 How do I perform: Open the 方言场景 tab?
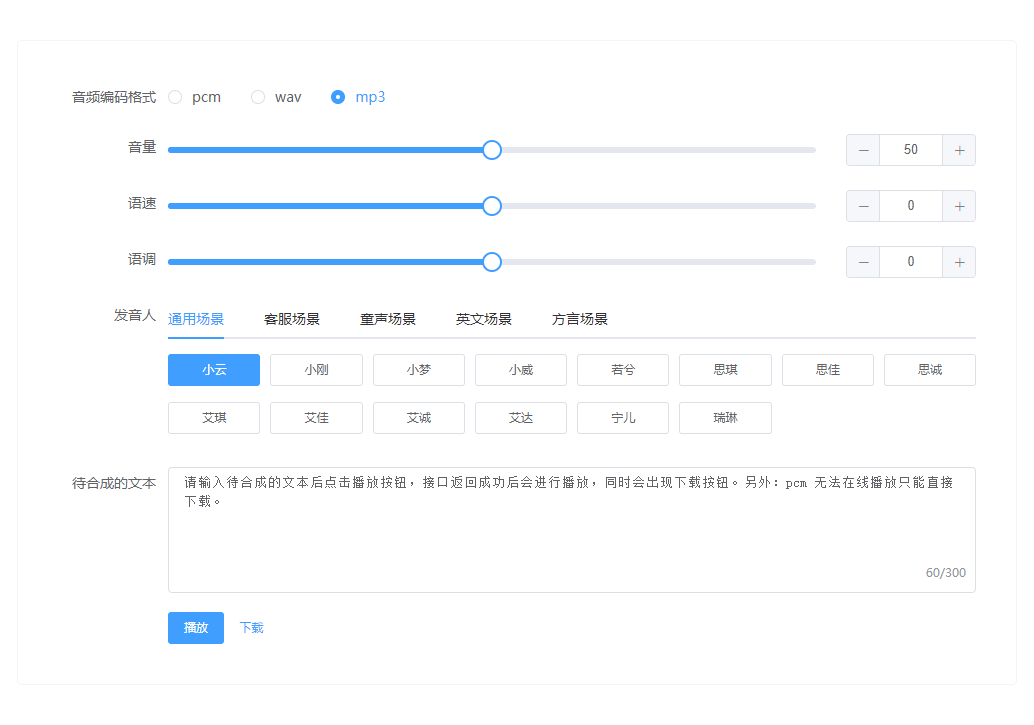tap(580, 320)
